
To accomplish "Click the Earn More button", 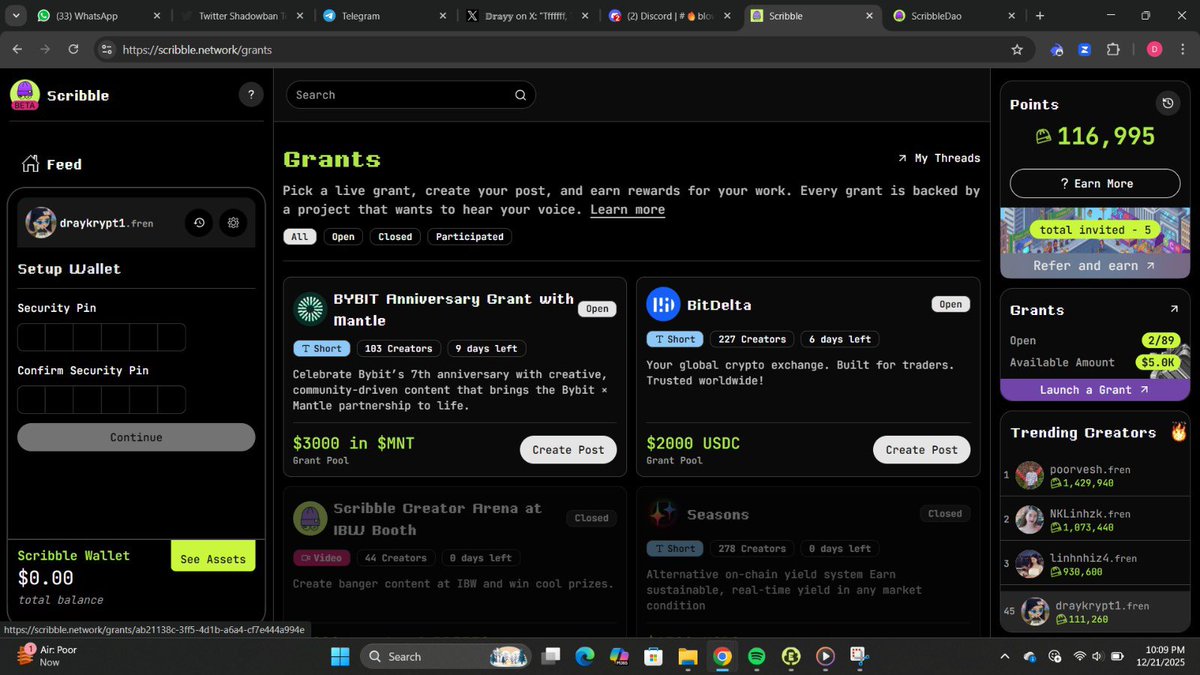I will 1095,184.
